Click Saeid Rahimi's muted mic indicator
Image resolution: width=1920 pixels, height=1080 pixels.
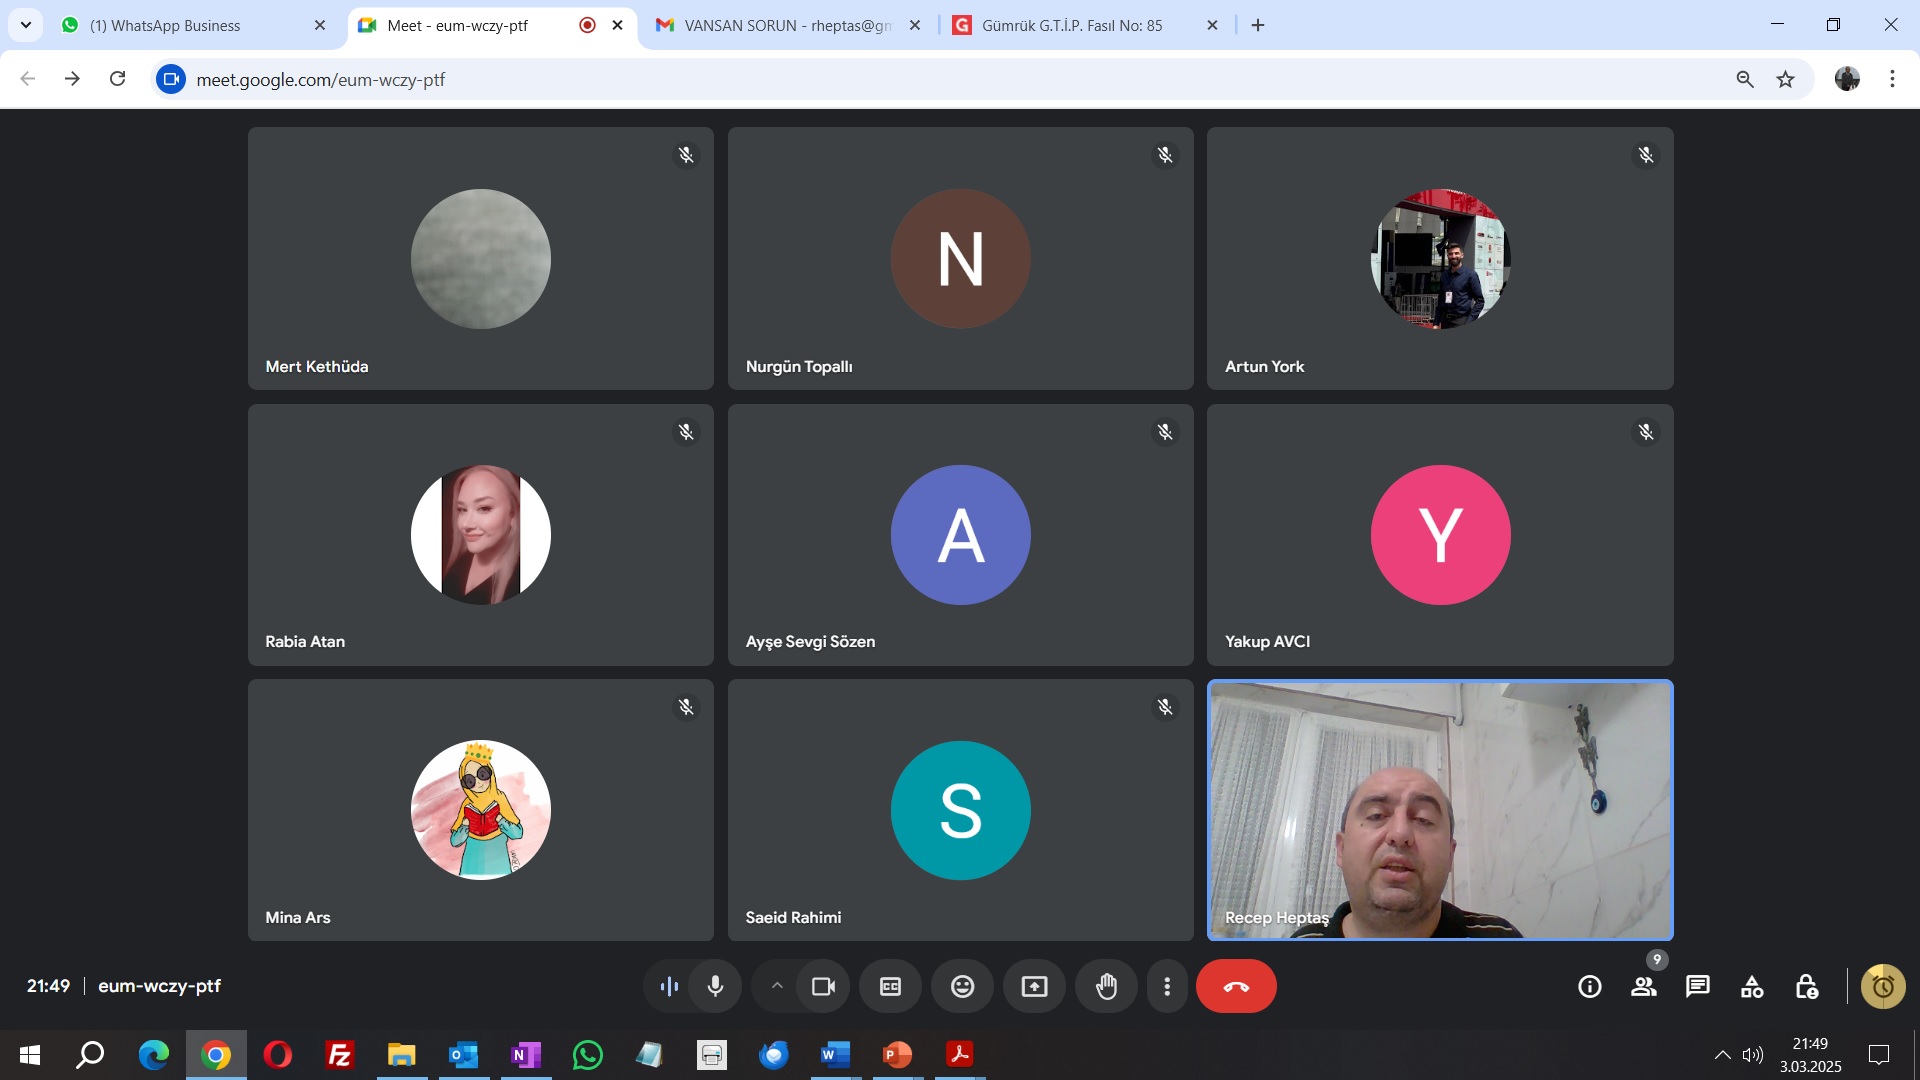1165,707
